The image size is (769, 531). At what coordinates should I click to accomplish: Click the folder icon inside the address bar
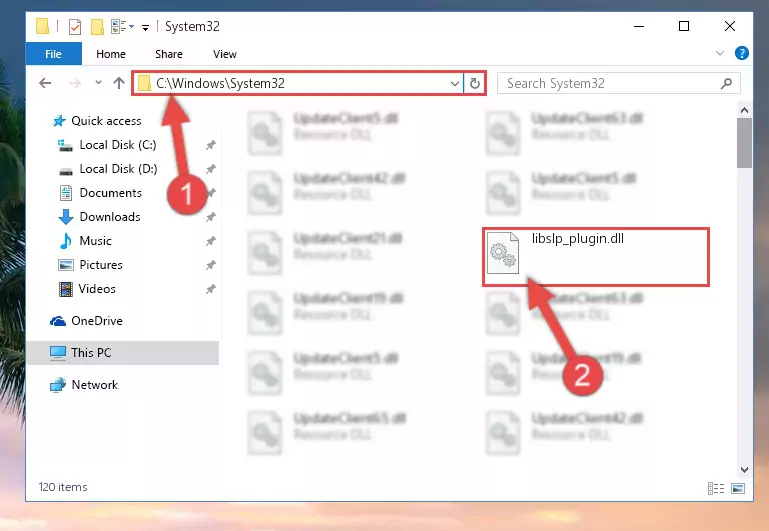coord(144,83)
